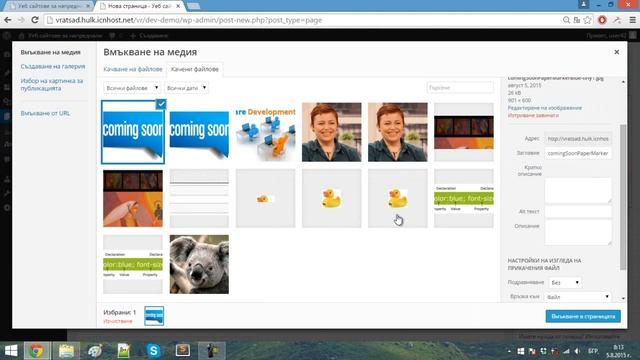Open the Chrome menu hamburger icon
Image resolution: width=640 pixels, height=360 pixels.
[x=633, y=20]
